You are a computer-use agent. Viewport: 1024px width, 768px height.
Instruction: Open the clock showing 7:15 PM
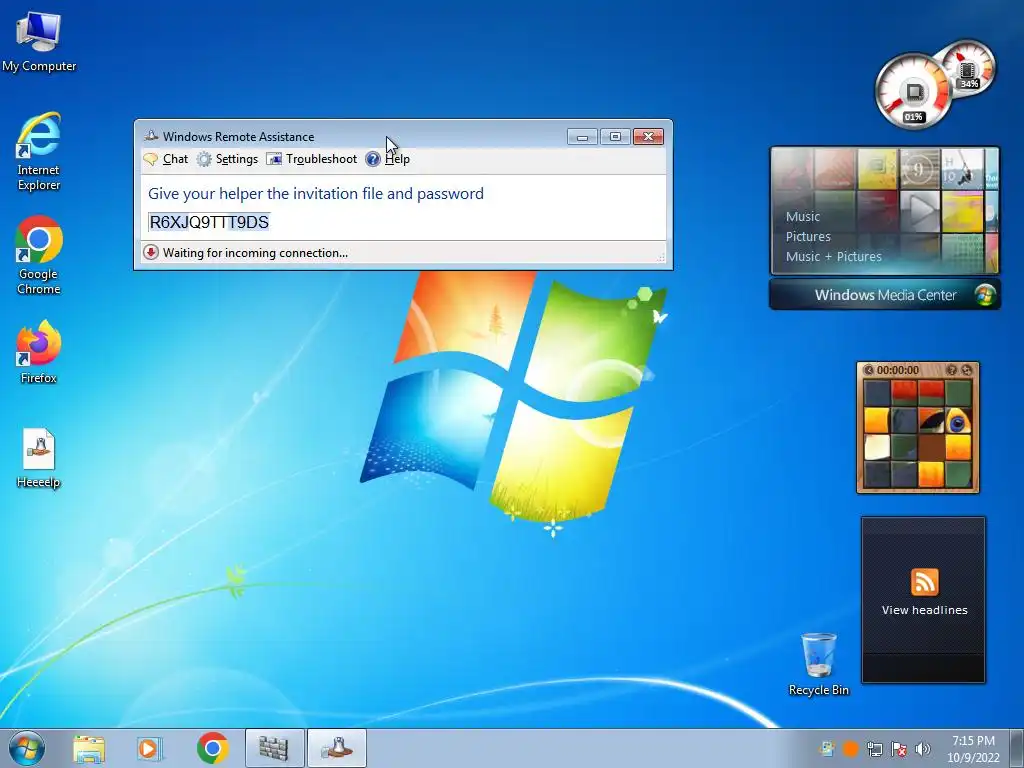pos(973,748)
